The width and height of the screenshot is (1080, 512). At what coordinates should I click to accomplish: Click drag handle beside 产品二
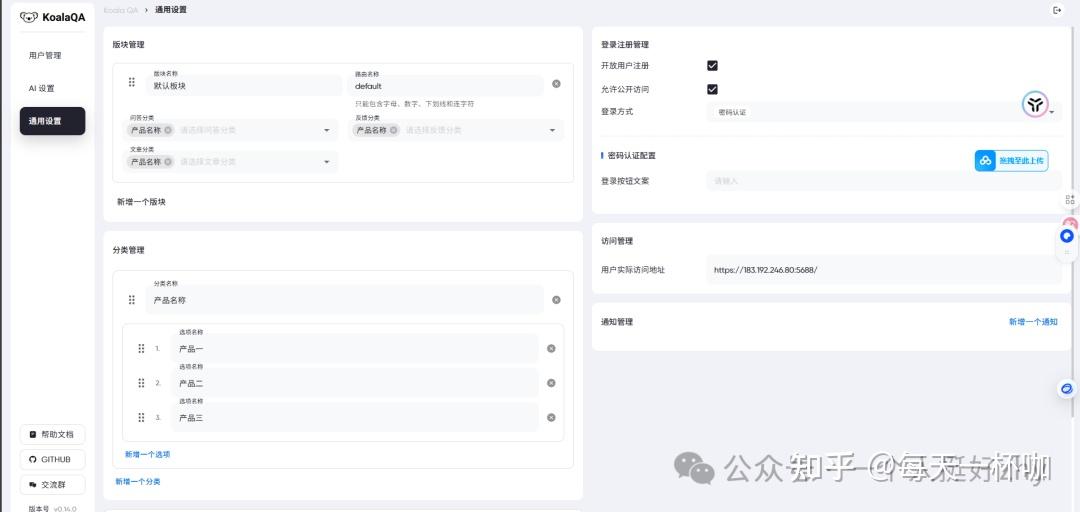(141, 383)
